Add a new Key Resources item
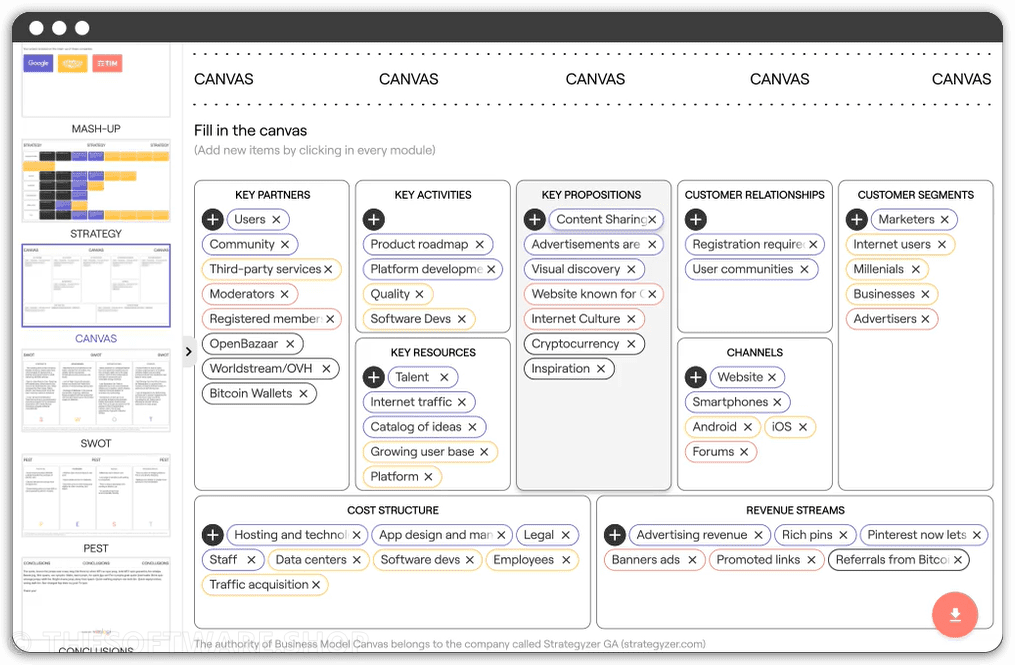This screenshot has width=1015, height=665. pyautogui.click(x=374, y=377)
